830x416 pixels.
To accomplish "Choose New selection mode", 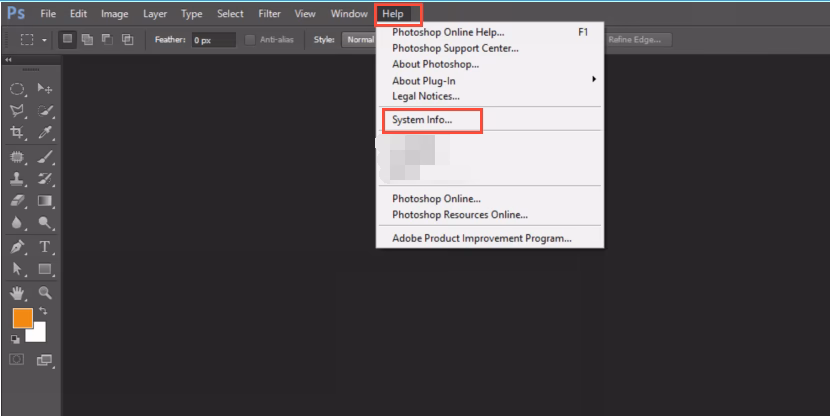I will click(x=67, y=39).
